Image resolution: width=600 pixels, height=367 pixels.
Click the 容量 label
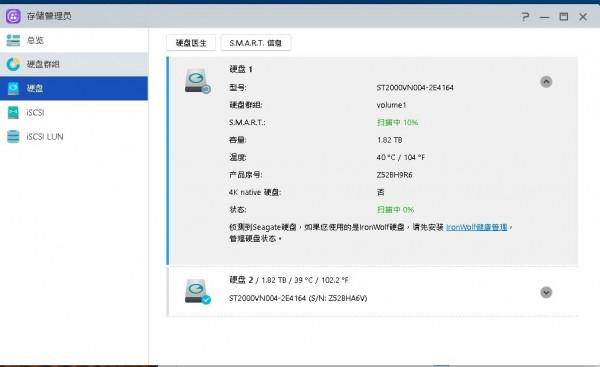point(238,140)
